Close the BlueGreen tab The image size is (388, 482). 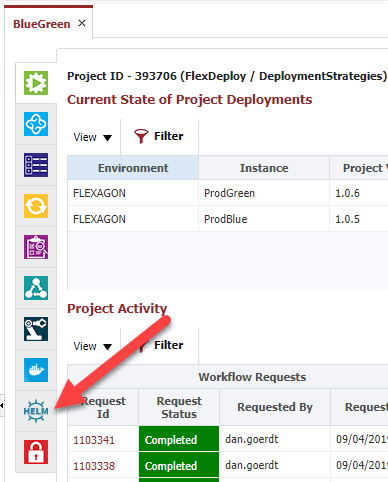[x=82, y=23]
